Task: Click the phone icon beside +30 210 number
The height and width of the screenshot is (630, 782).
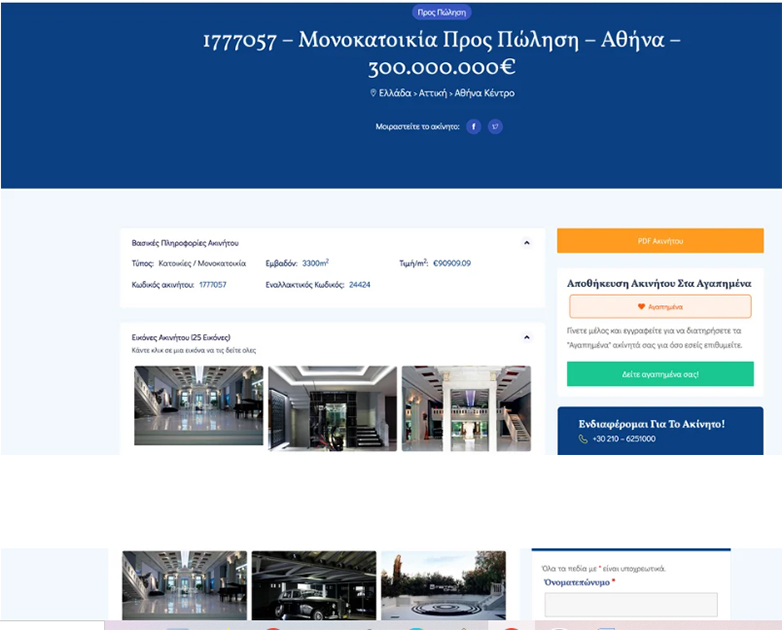Action: pyautogui.click(x=583, y=439)
